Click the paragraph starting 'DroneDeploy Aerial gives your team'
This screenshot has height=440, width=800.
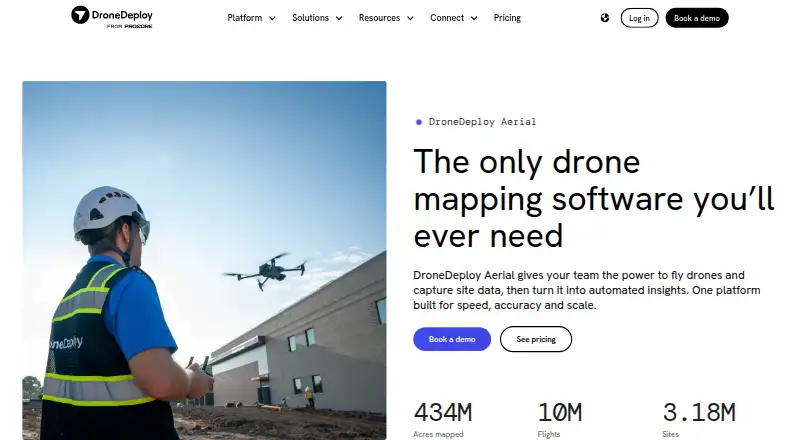[x=587, y=290]
